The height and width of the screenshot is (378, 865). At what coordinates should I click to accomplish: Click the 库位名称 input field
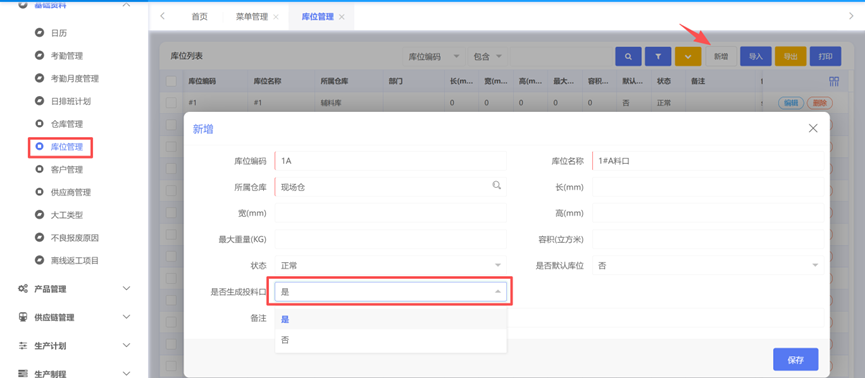coord(708,161)
